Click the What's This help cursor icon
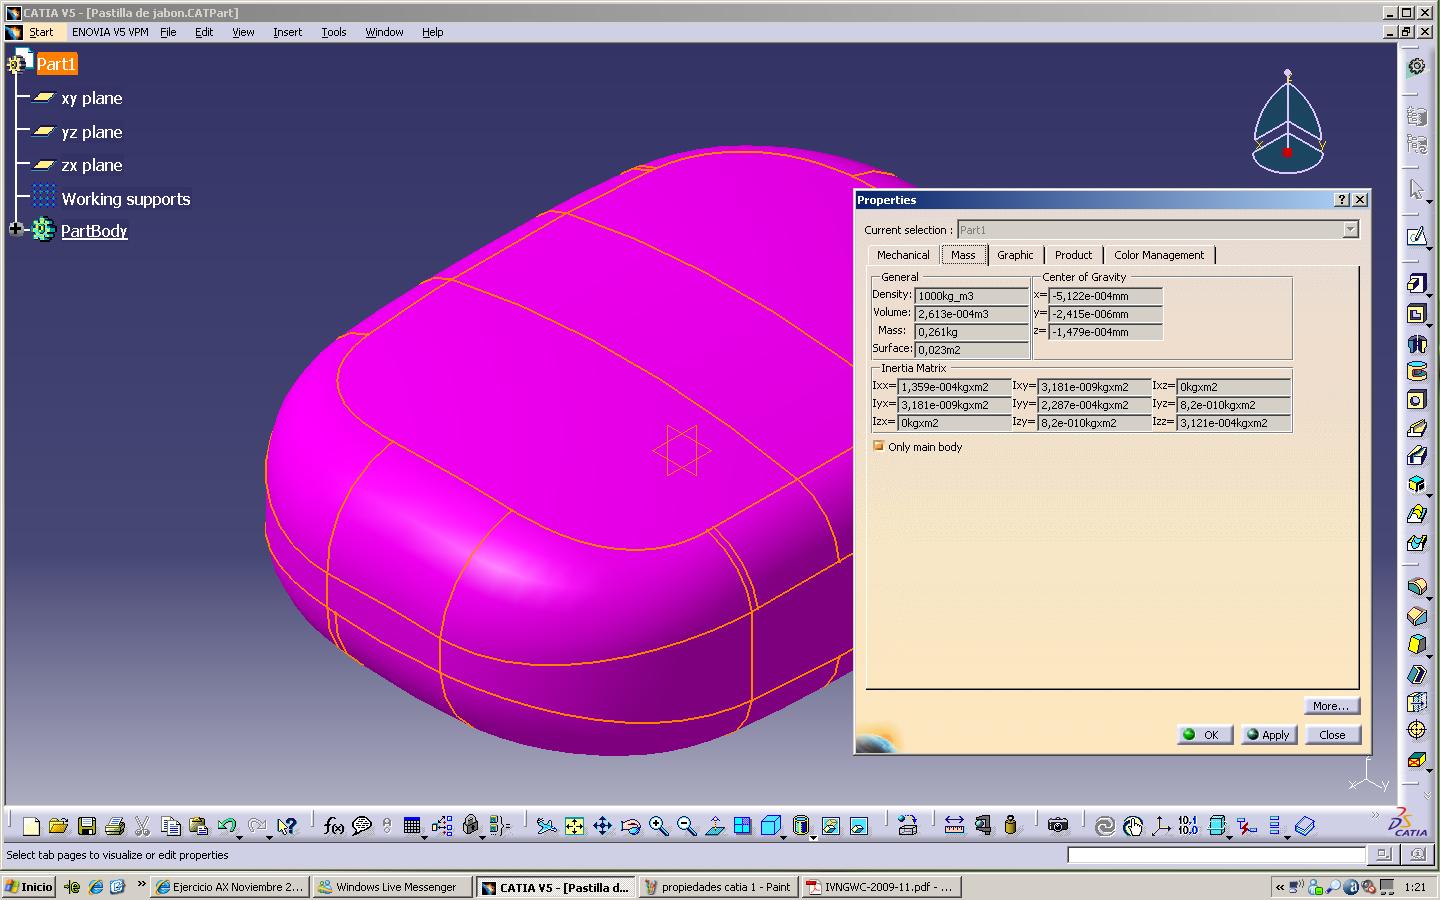 click(286, 826)
